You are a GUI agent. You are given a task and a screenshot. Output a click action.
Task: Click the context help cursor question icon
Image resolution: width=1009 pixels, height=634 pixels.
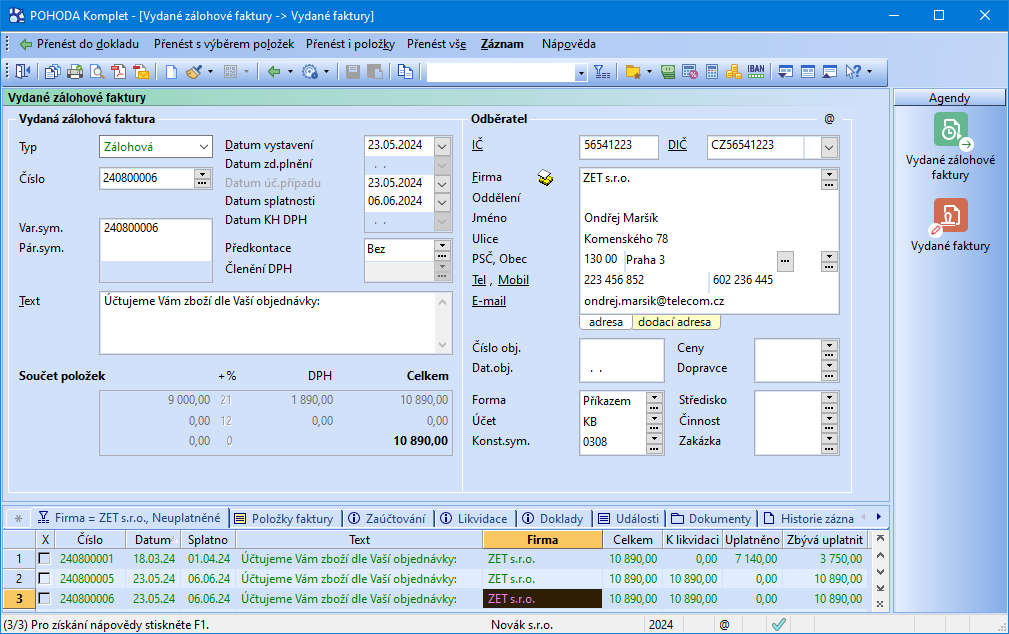(x=853, y=71)
